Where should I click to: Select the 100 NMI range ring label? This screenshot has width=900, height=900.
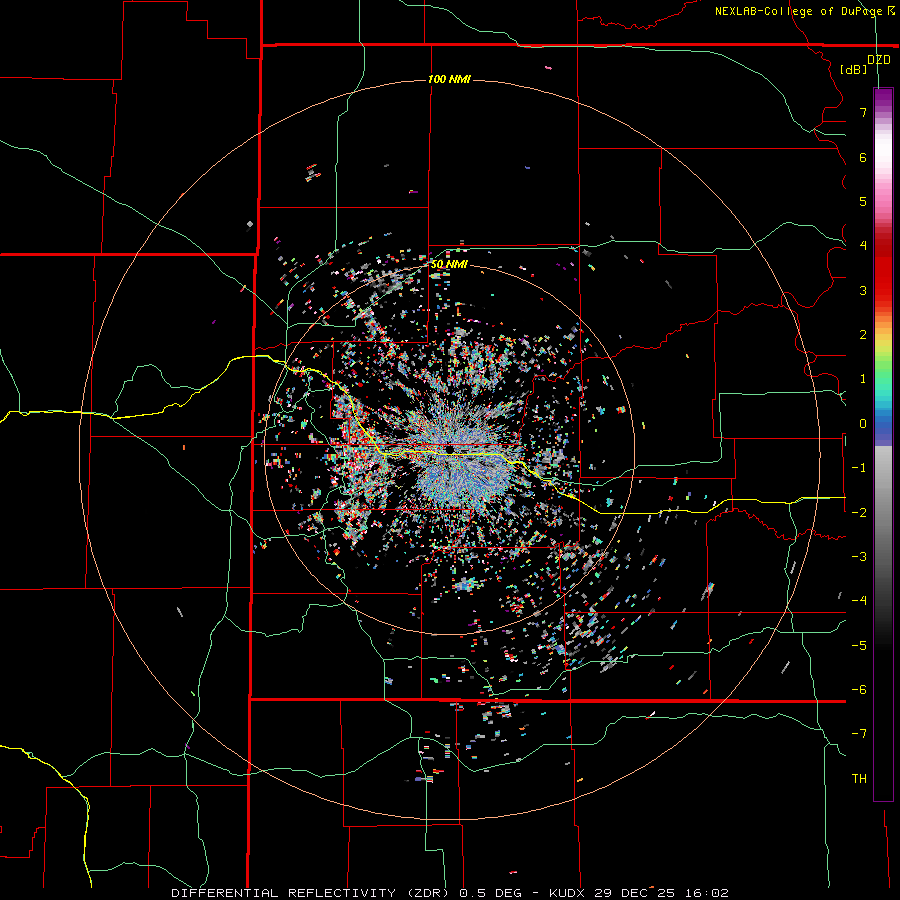click(449, 79)
